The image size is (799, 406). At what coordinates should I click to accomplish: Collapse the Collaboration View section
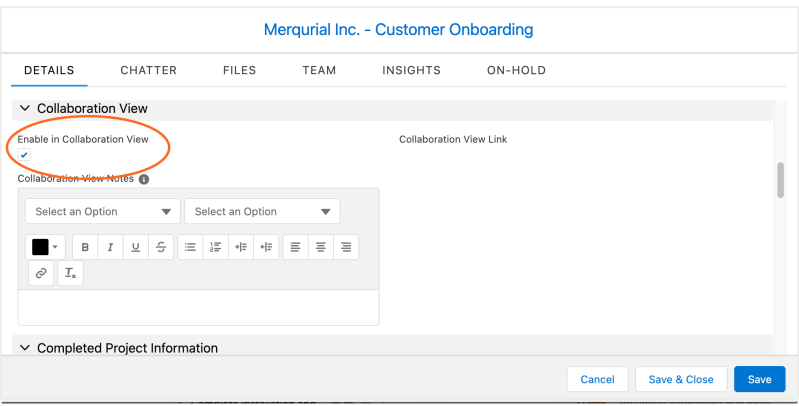(24, 108)
